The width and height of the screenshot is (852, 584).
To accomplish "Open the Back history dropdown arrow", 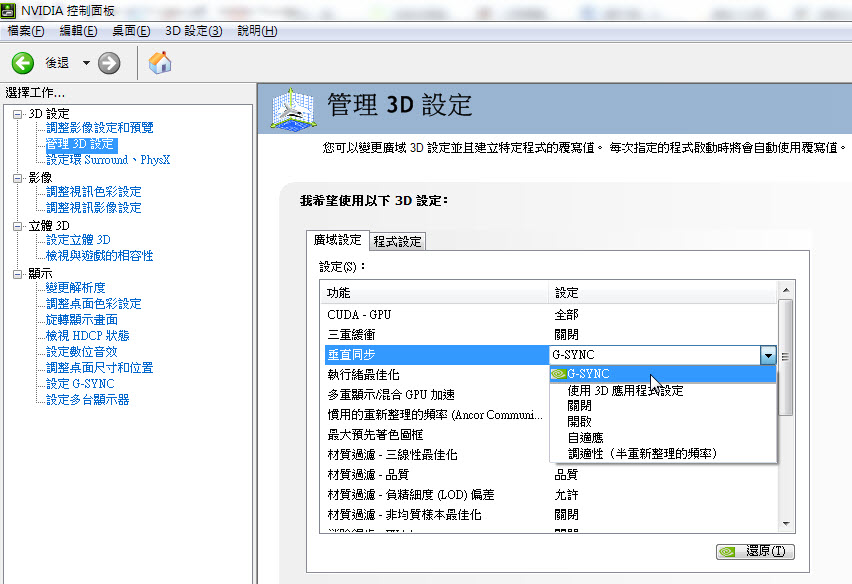I will [86, 63].
